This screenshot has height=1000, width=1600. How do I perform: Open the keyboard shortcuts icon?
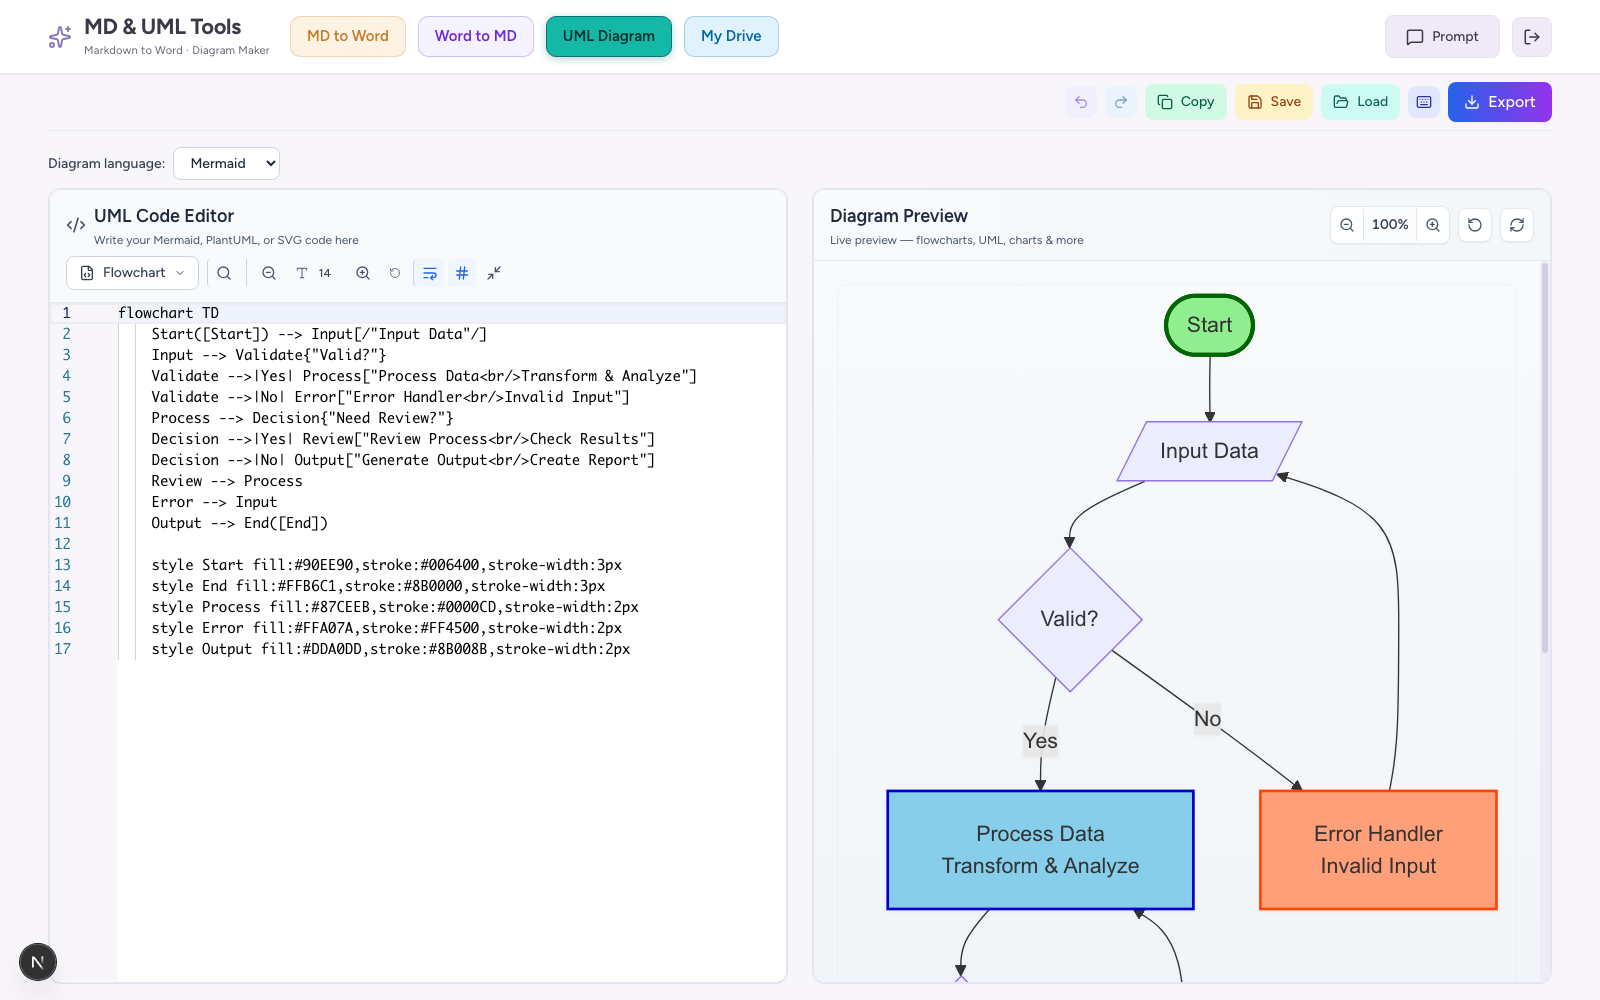(x=1424, y=102)
